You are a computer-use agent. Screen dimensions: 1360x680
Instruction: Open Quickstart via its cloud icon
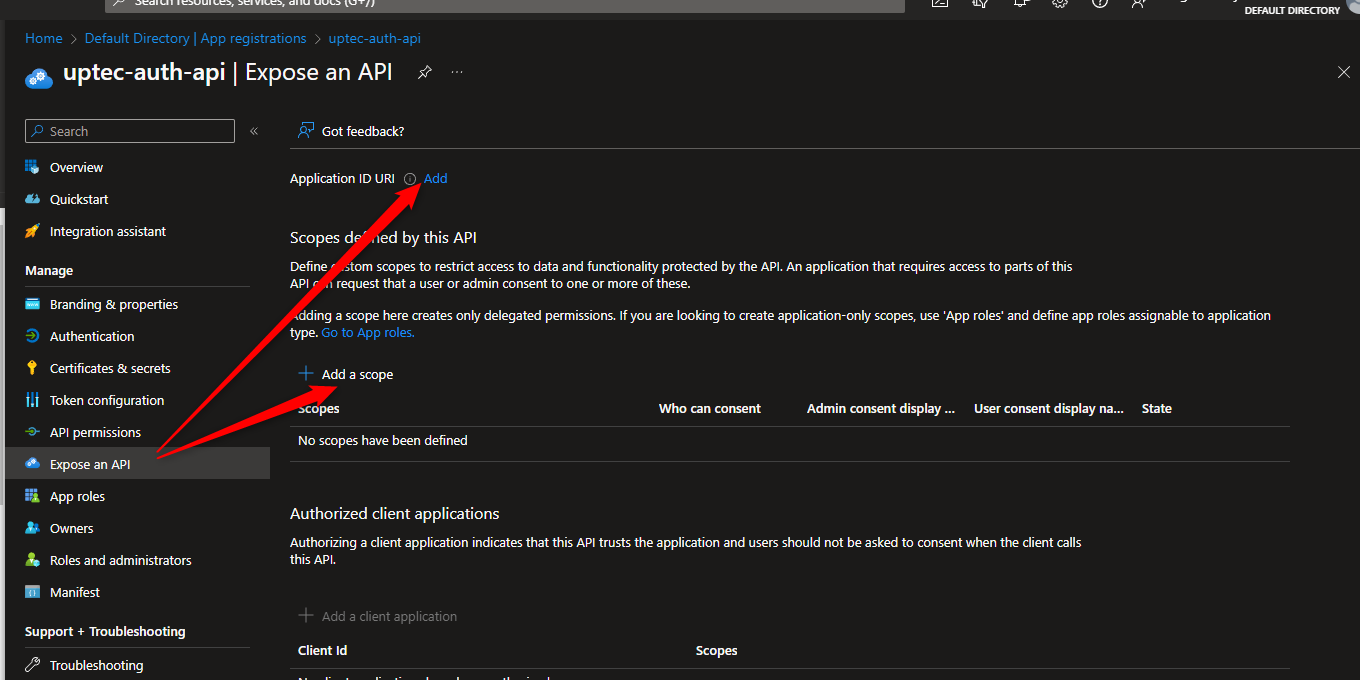(x=32, y=199)
